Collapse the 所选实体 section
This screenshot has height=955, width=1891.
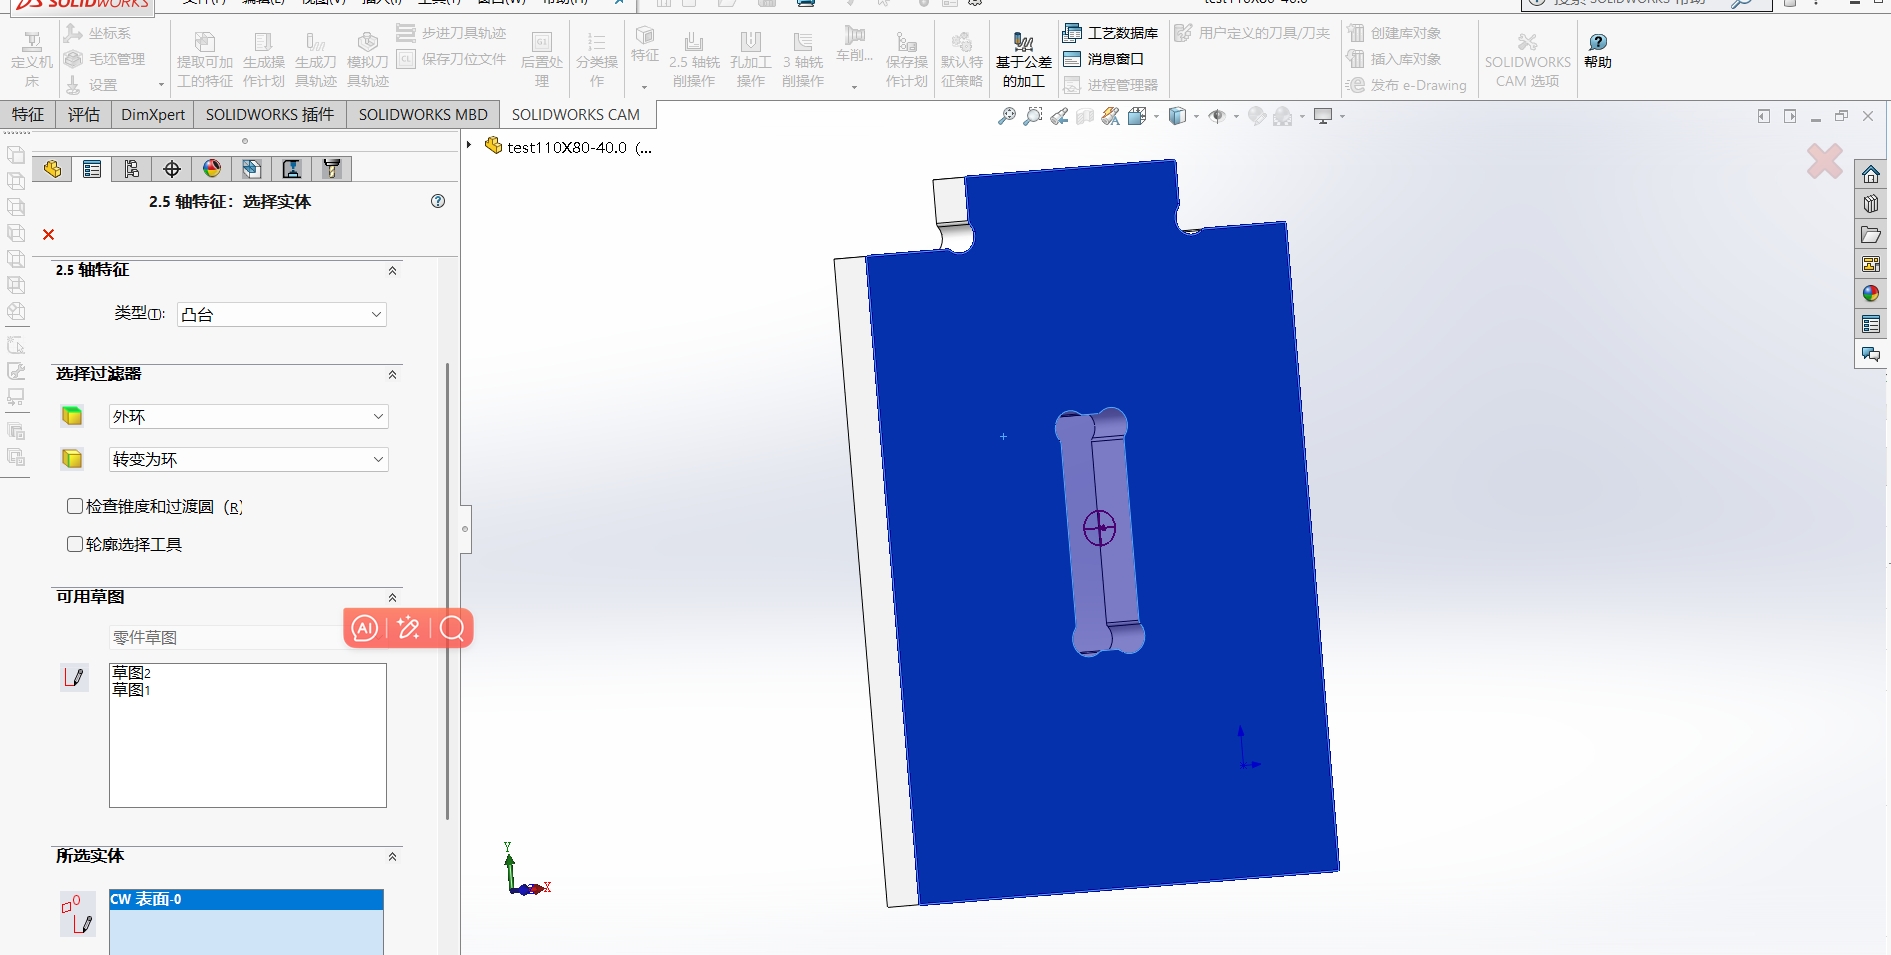pos(392,857)
